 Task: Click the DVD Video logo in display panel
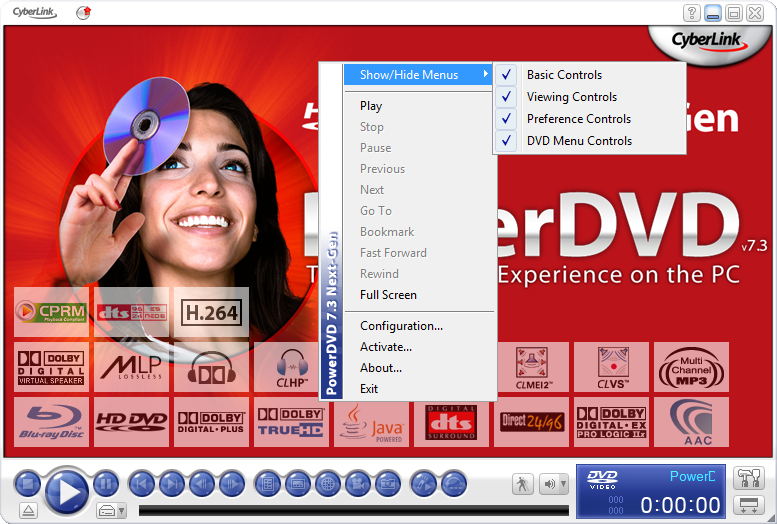tap(602, 479)
